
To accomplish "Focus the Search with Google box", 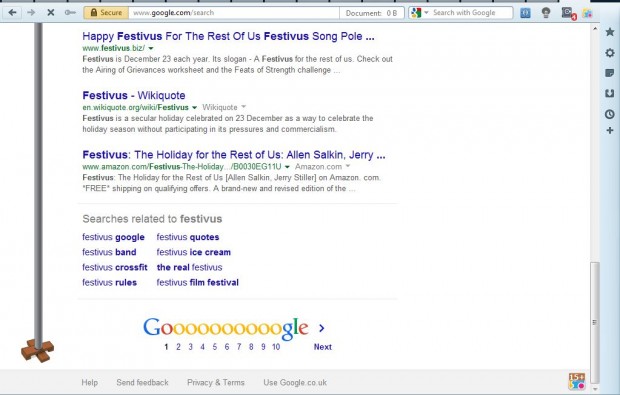I will [472, 13].
